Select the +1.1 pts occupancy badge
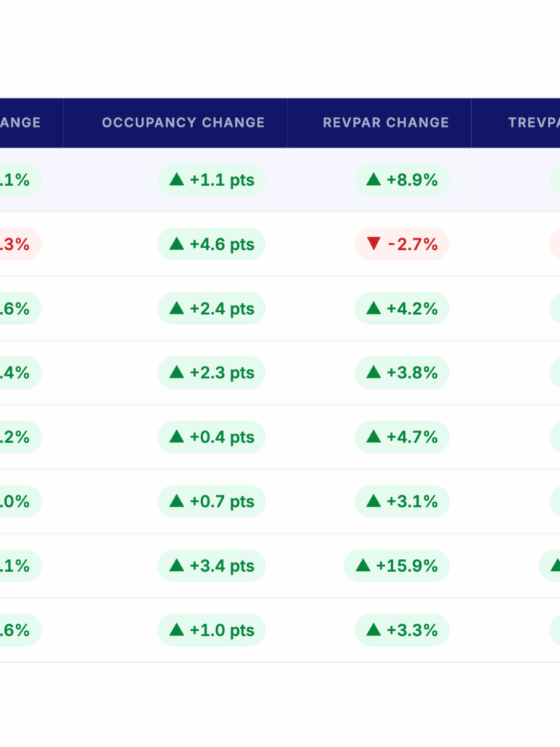 pyautogui.click(x=212, y=180)
